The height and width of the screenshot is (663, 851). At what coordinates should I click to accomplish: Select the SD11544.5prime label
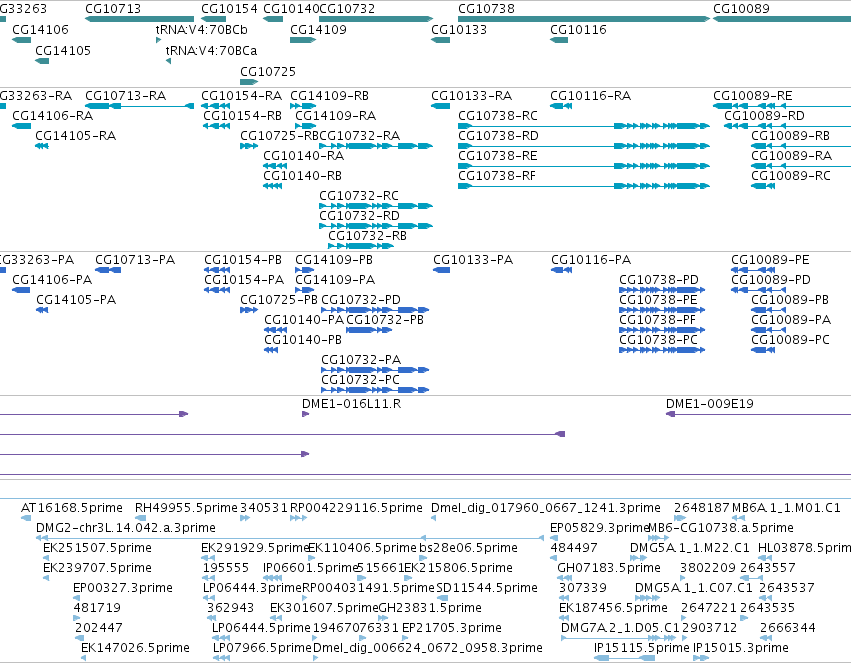click(x=487, y=588)
